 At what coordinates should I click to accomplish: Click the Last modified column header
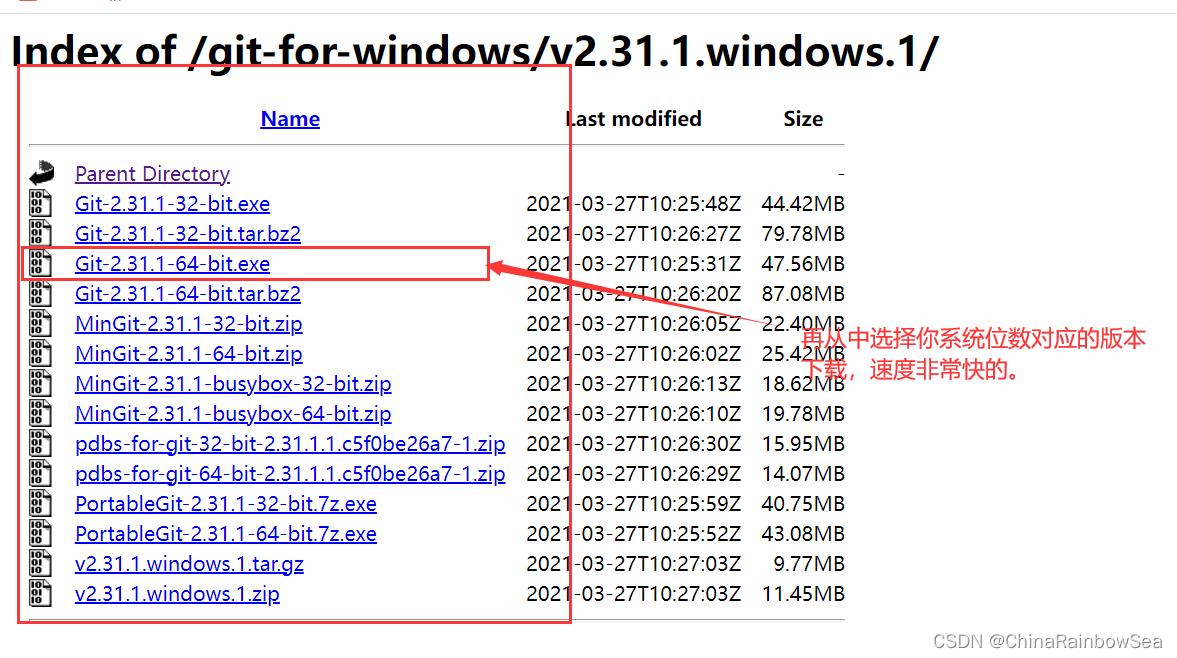point(634,119)
